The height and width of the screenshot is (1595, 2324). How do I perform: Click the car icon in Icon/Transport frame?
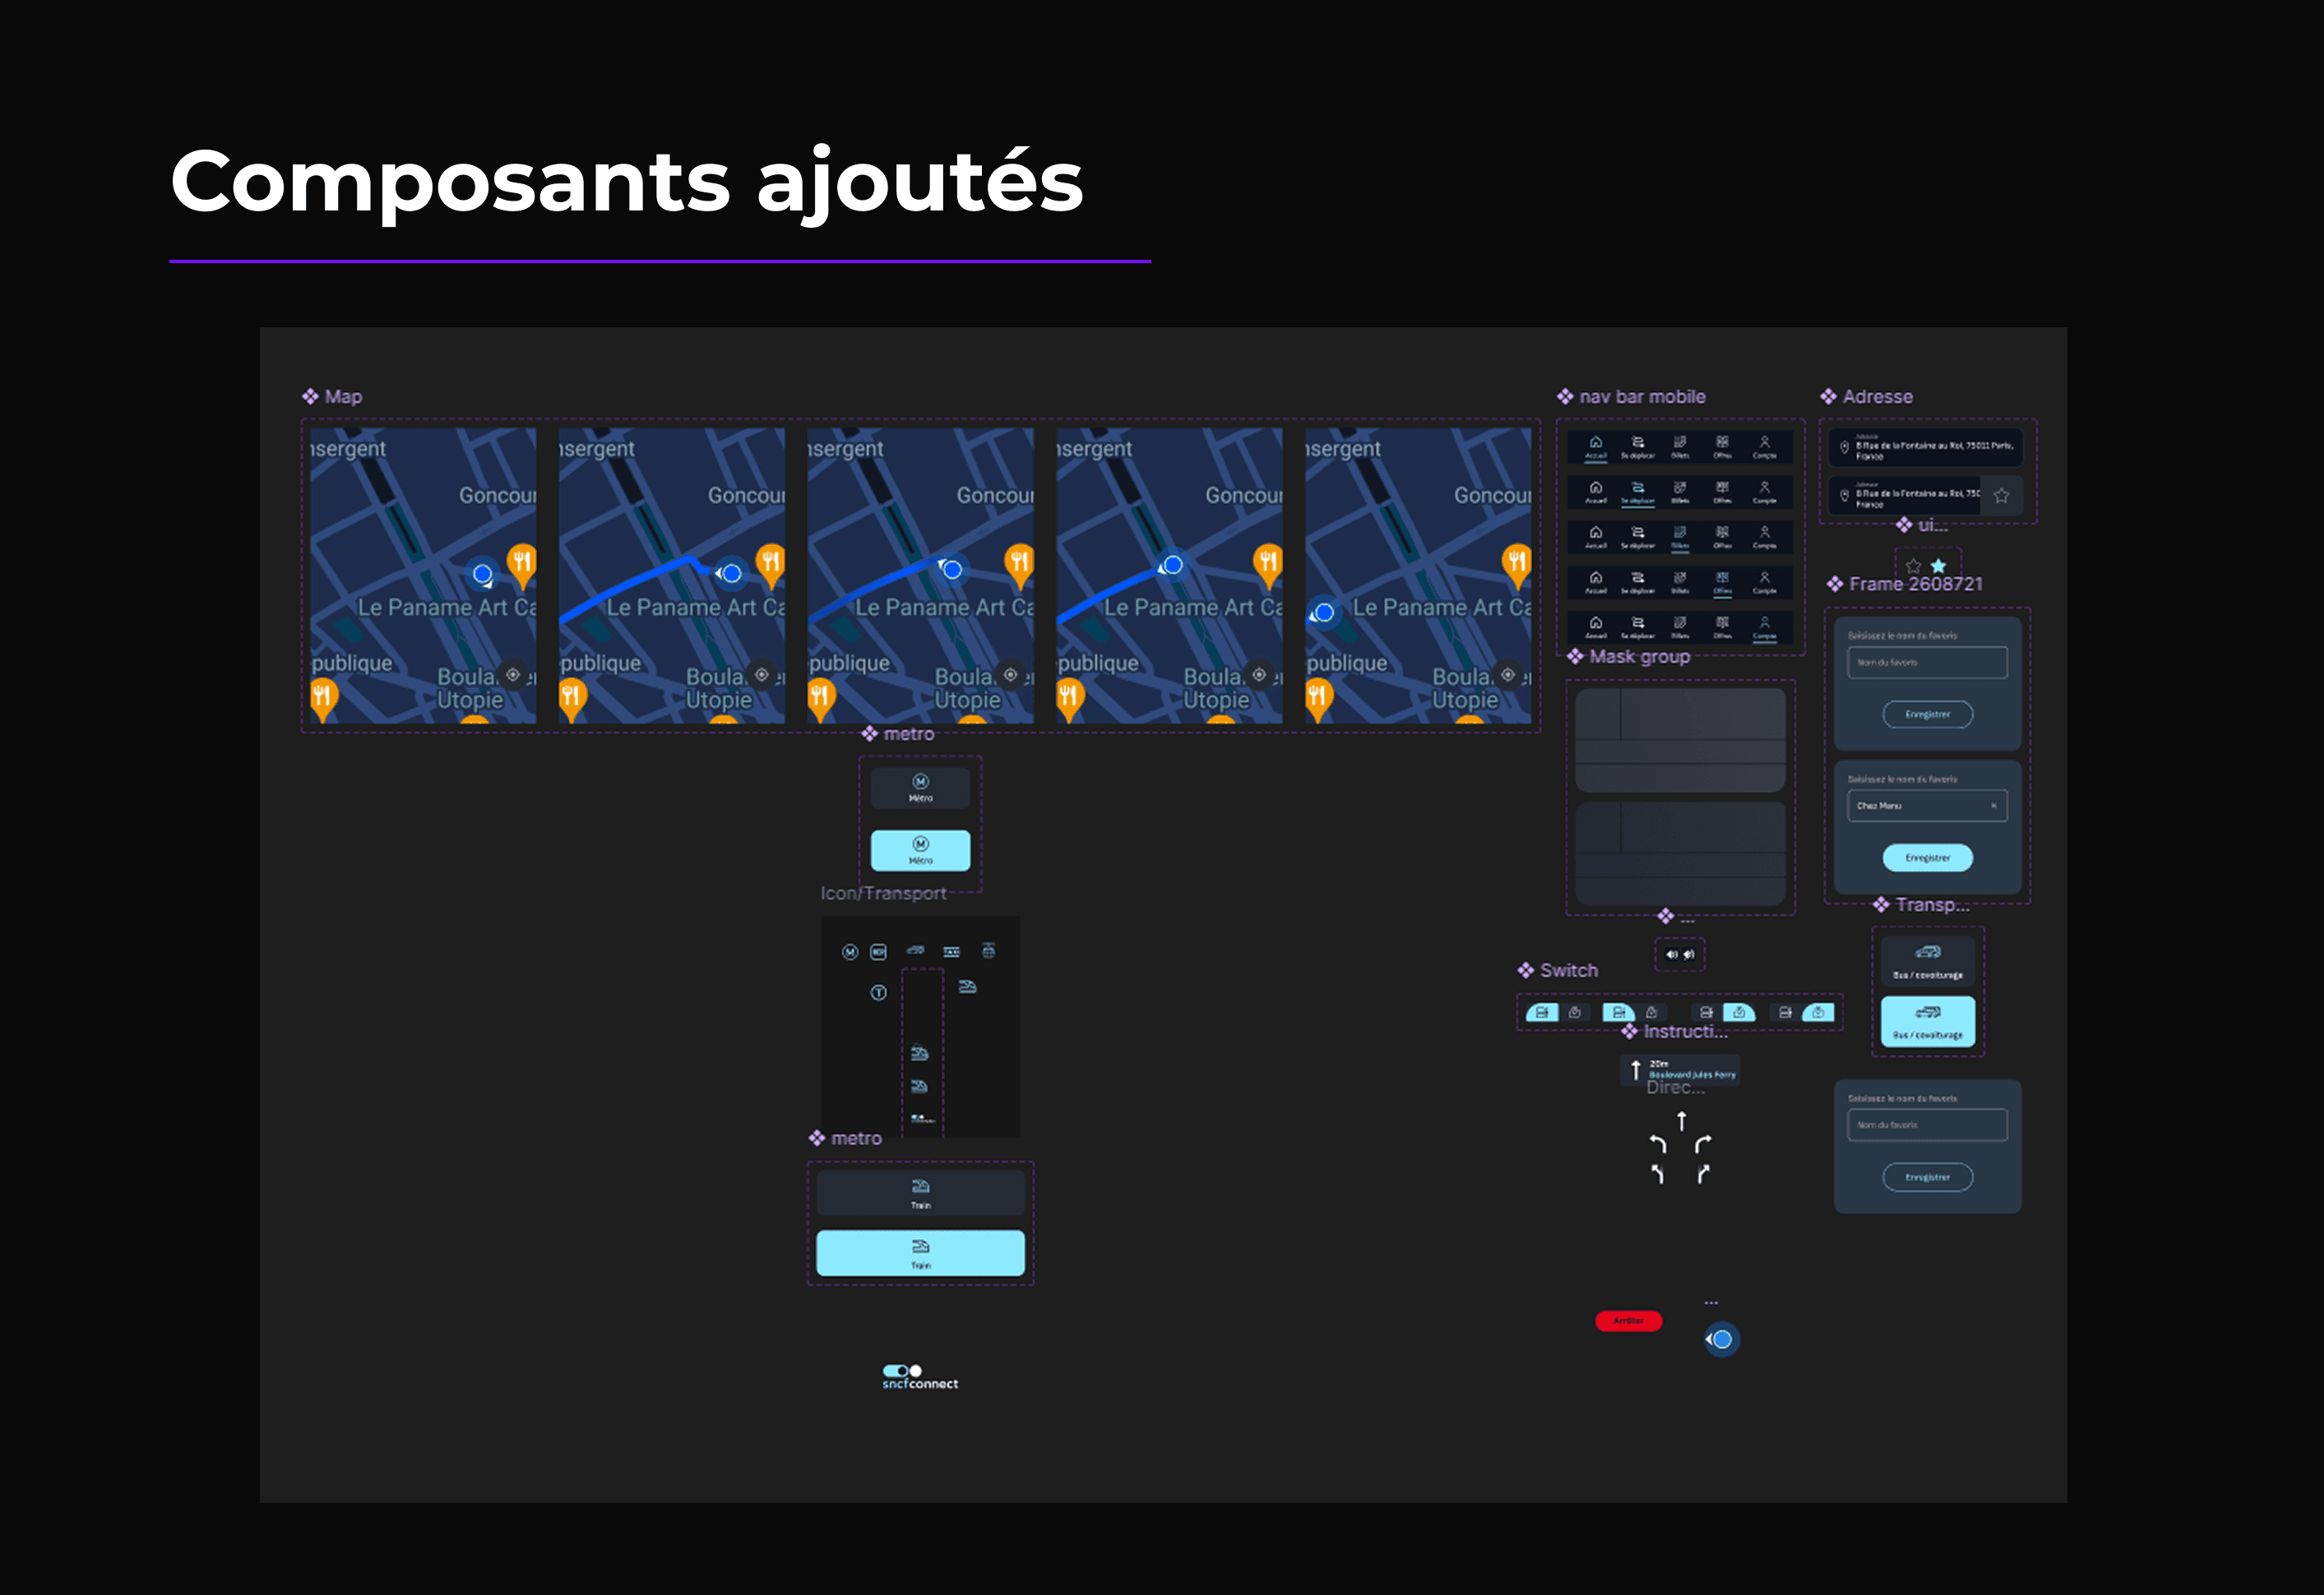[x=915, y=950]
